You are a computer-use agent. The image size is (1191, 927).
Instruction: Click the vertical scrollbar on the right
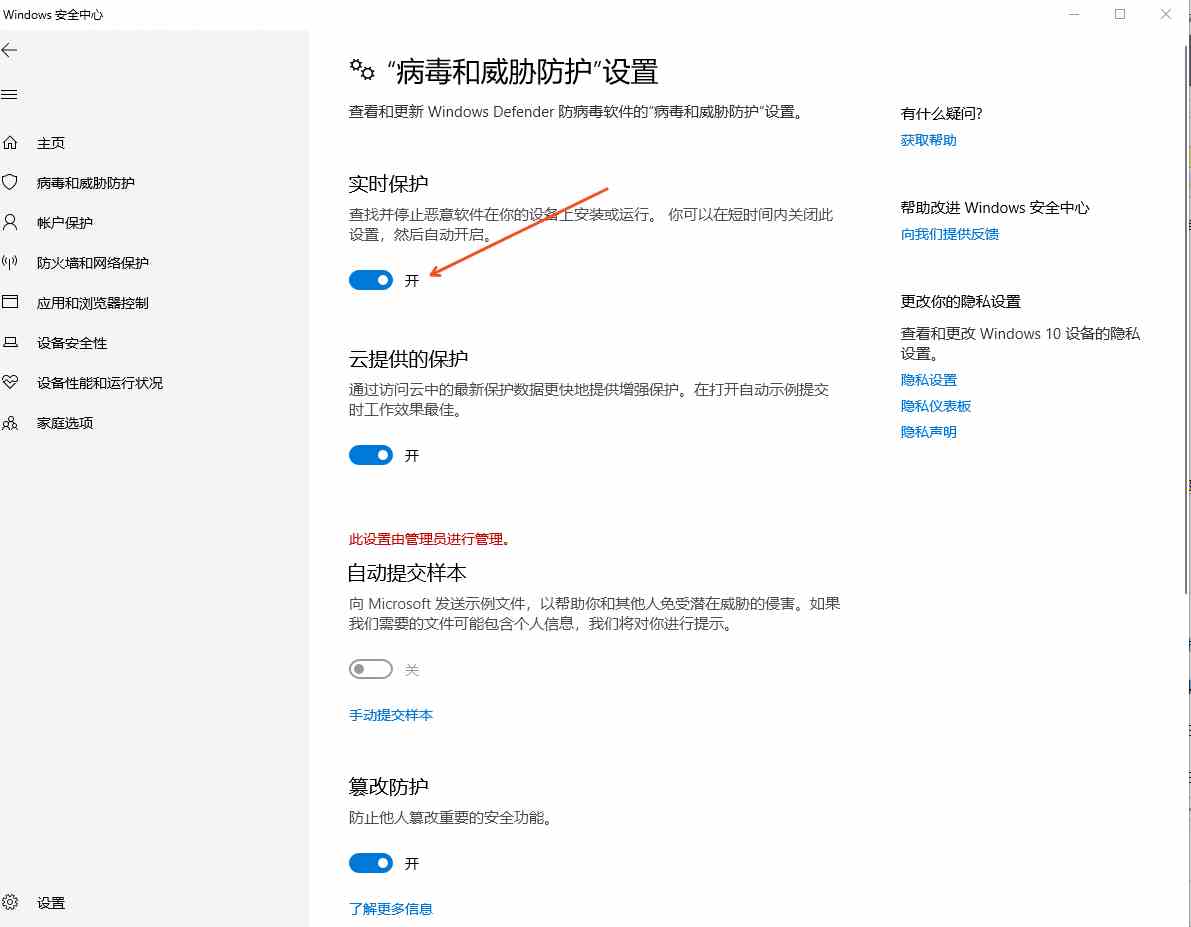pyautogui.click(x=1186, y=319)
